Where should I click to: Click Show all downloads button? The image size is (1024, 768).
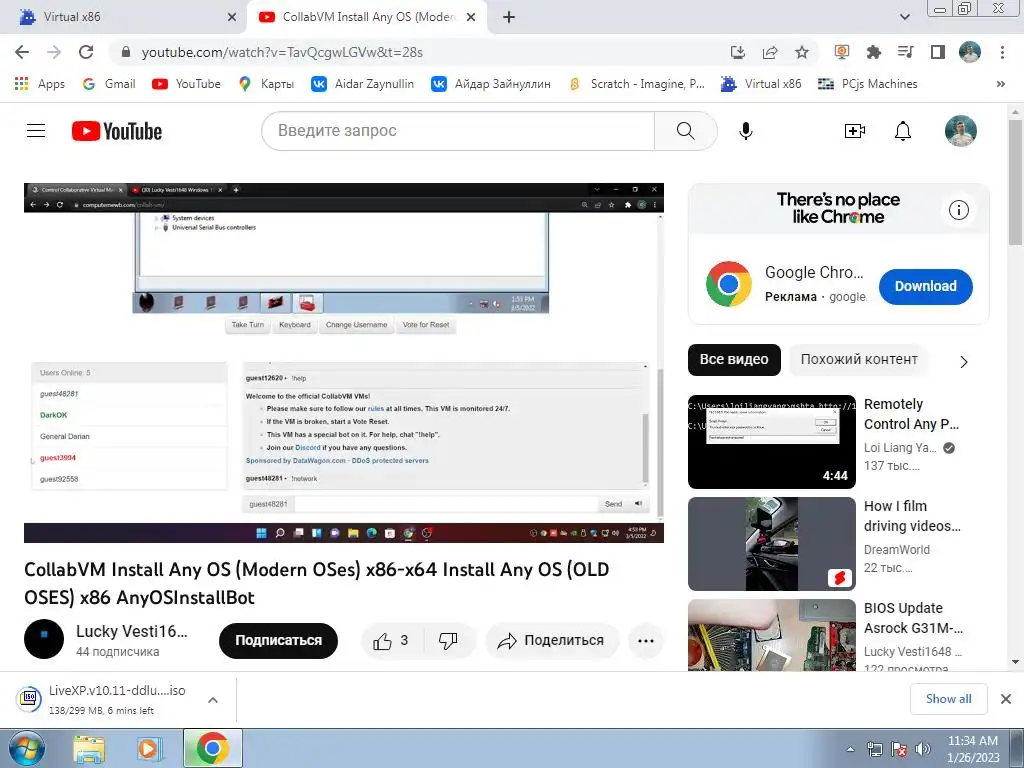[948, 699]
